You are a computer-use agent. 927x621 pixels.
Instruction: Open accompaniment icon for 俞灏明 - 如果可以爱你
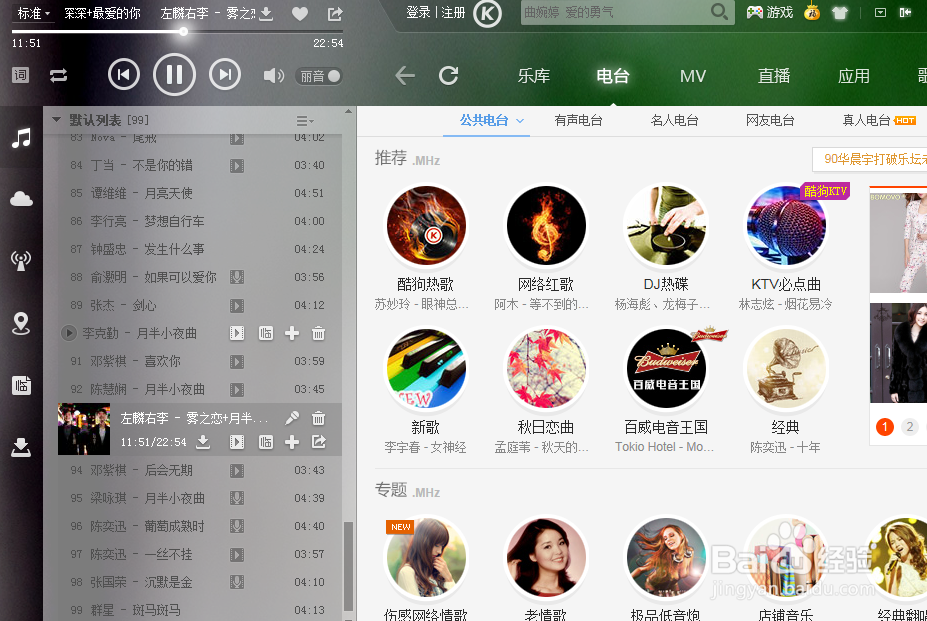tap(237, 277)
